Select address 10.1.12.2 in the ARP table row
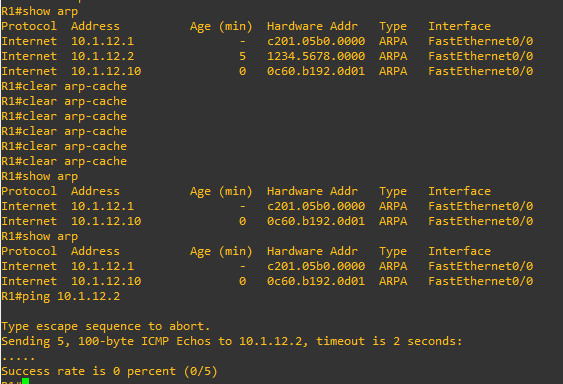The height and width of the screenshot is (384, 563). click(x=102, y=56)
